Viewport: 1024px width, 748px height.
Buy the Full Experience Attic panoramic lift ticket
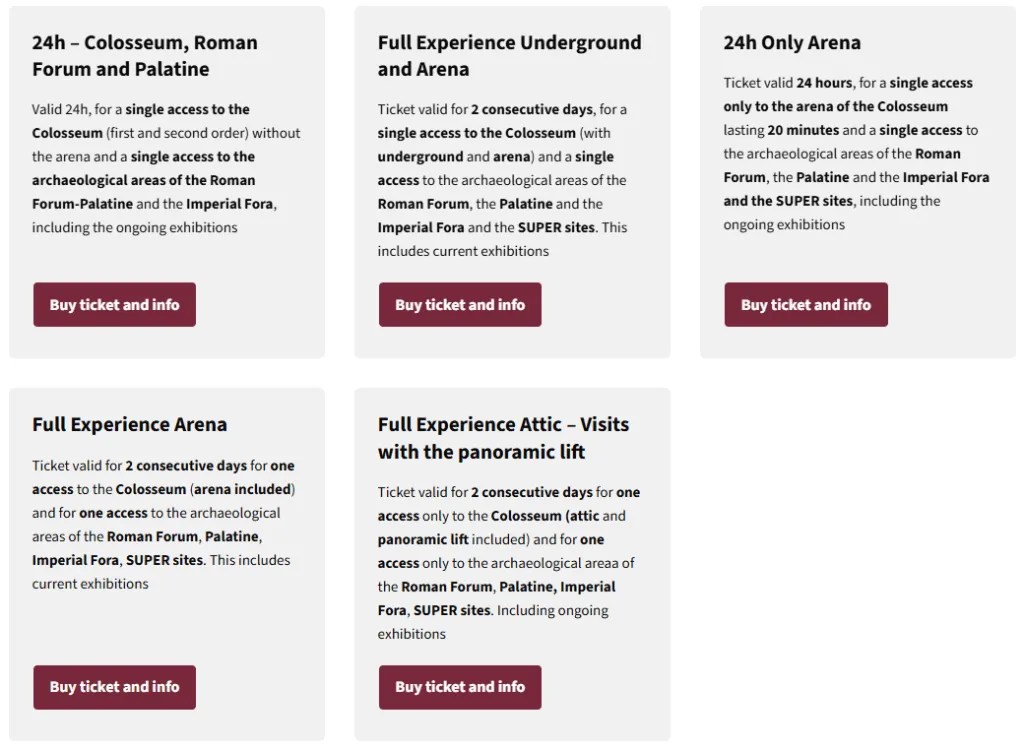[x=460, y=687]
